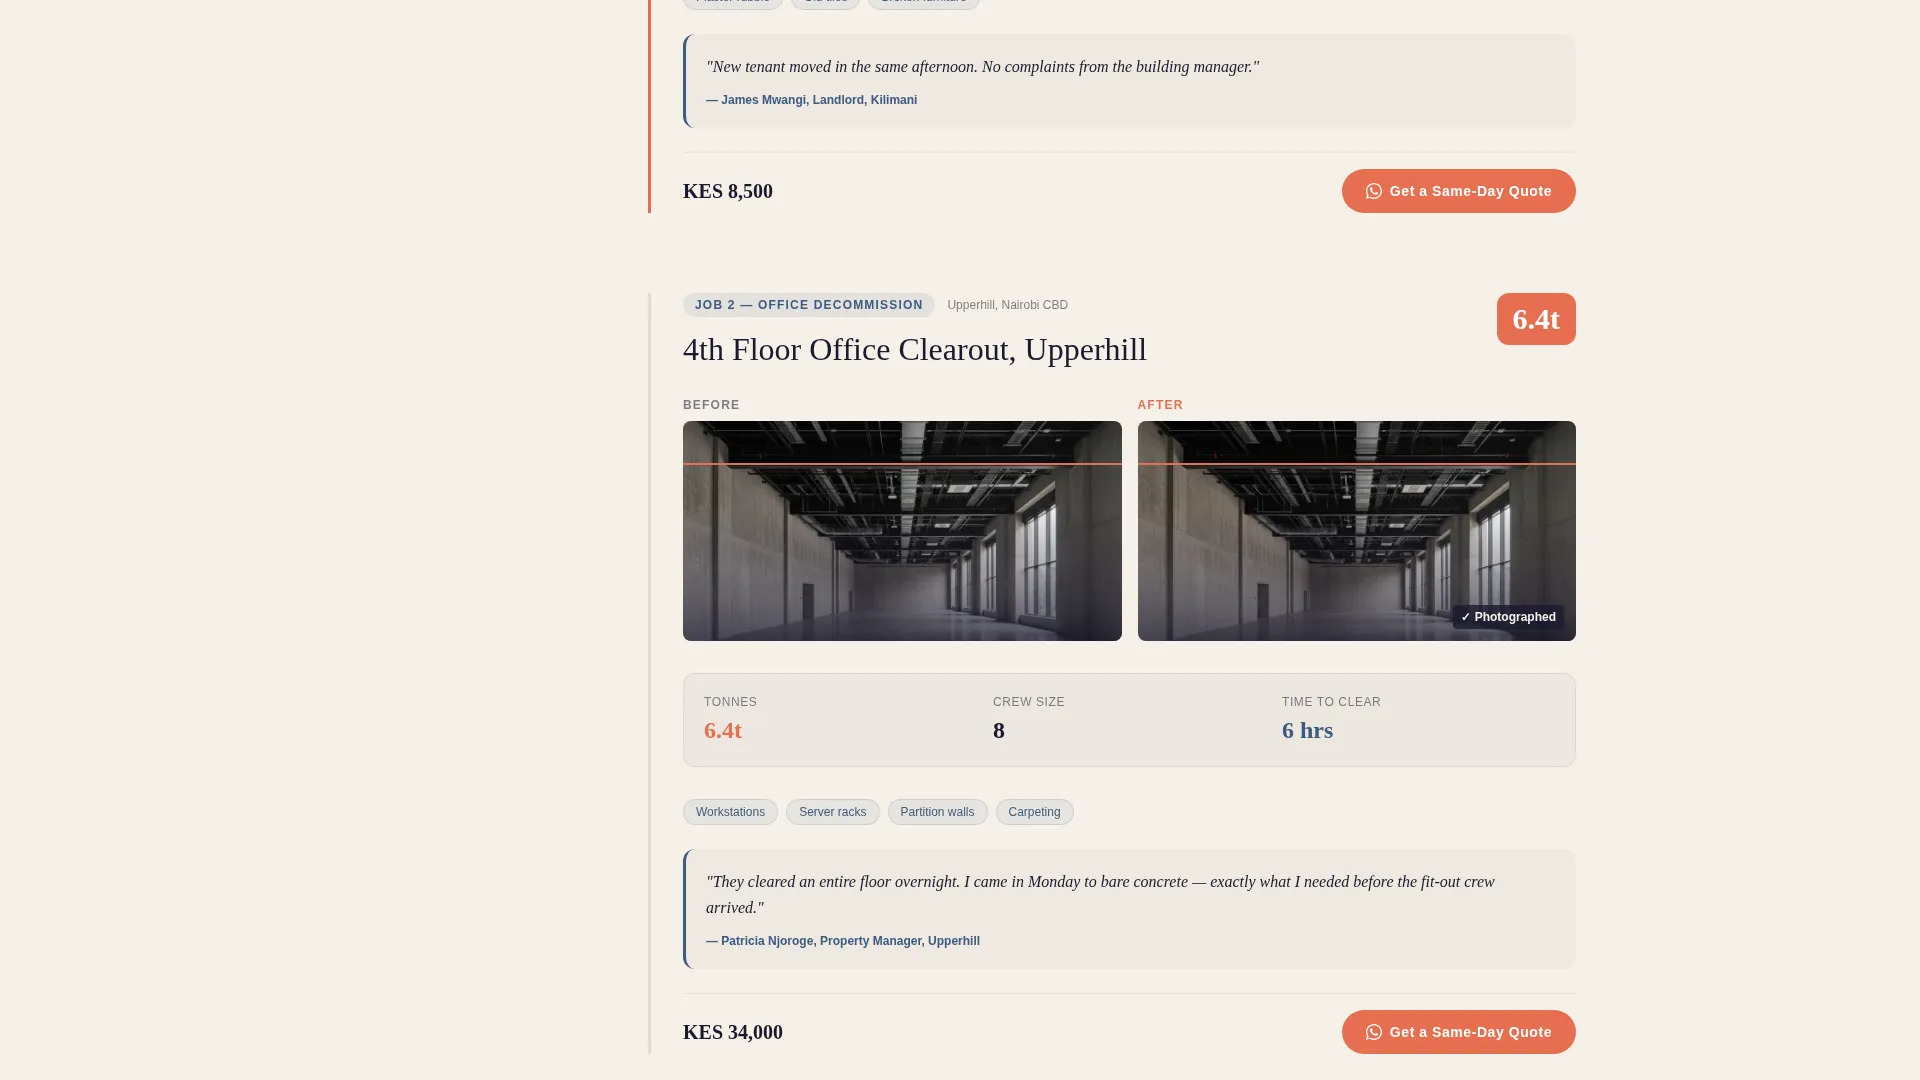Click the Upperhill, Nairobi CBD location text

coord(1007,305)
